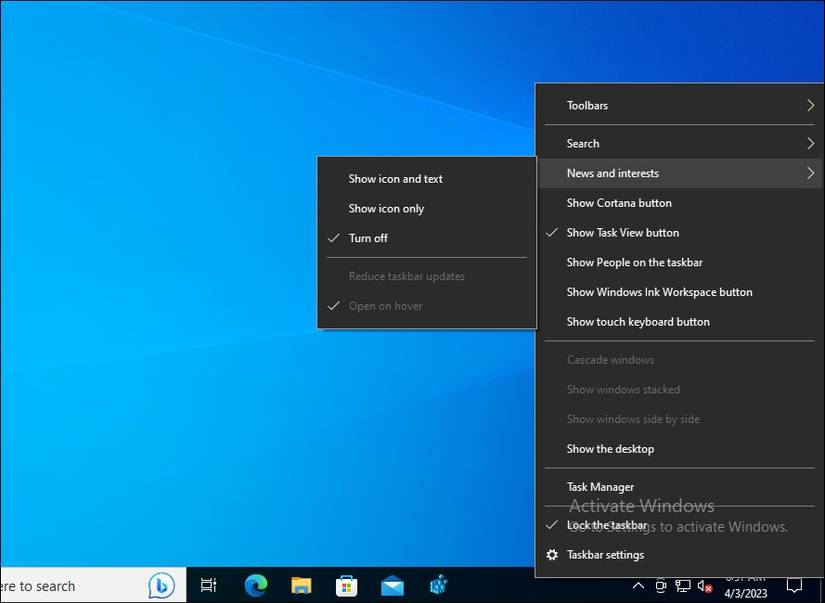Viewport: 825px width, 603px height.
Task: Click the muted volume tray icon
Action: pyautogui.click(x=705, y=586)
